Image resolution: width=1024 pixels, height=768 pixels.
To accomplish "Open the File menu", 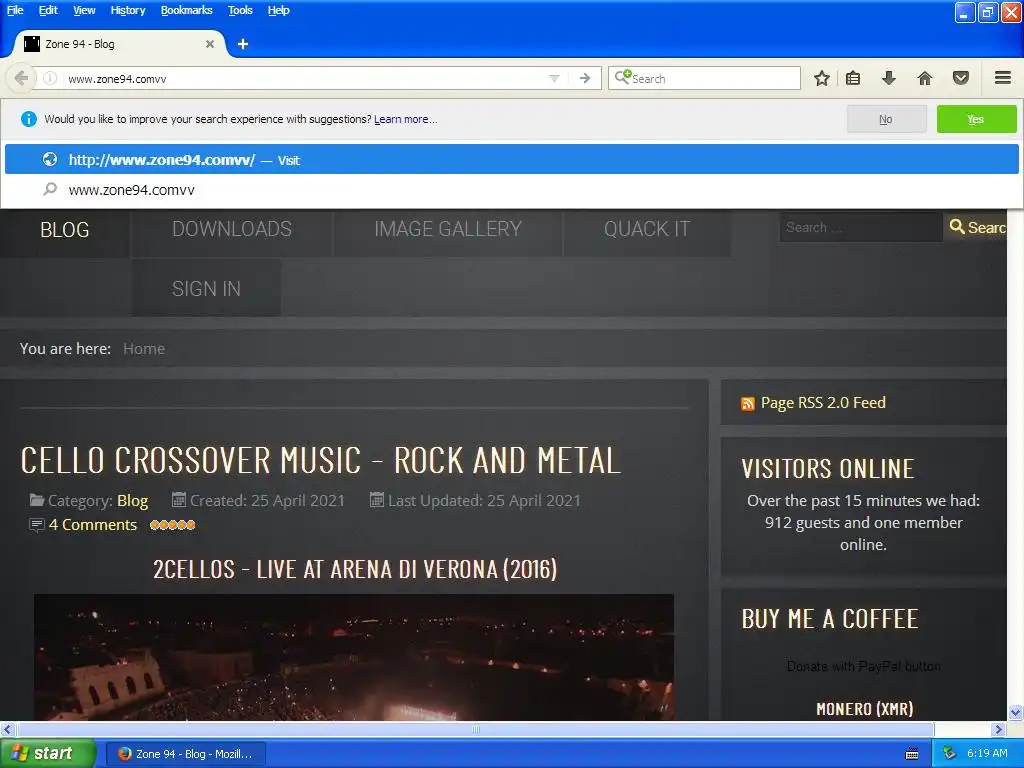I will coord(15,10).
